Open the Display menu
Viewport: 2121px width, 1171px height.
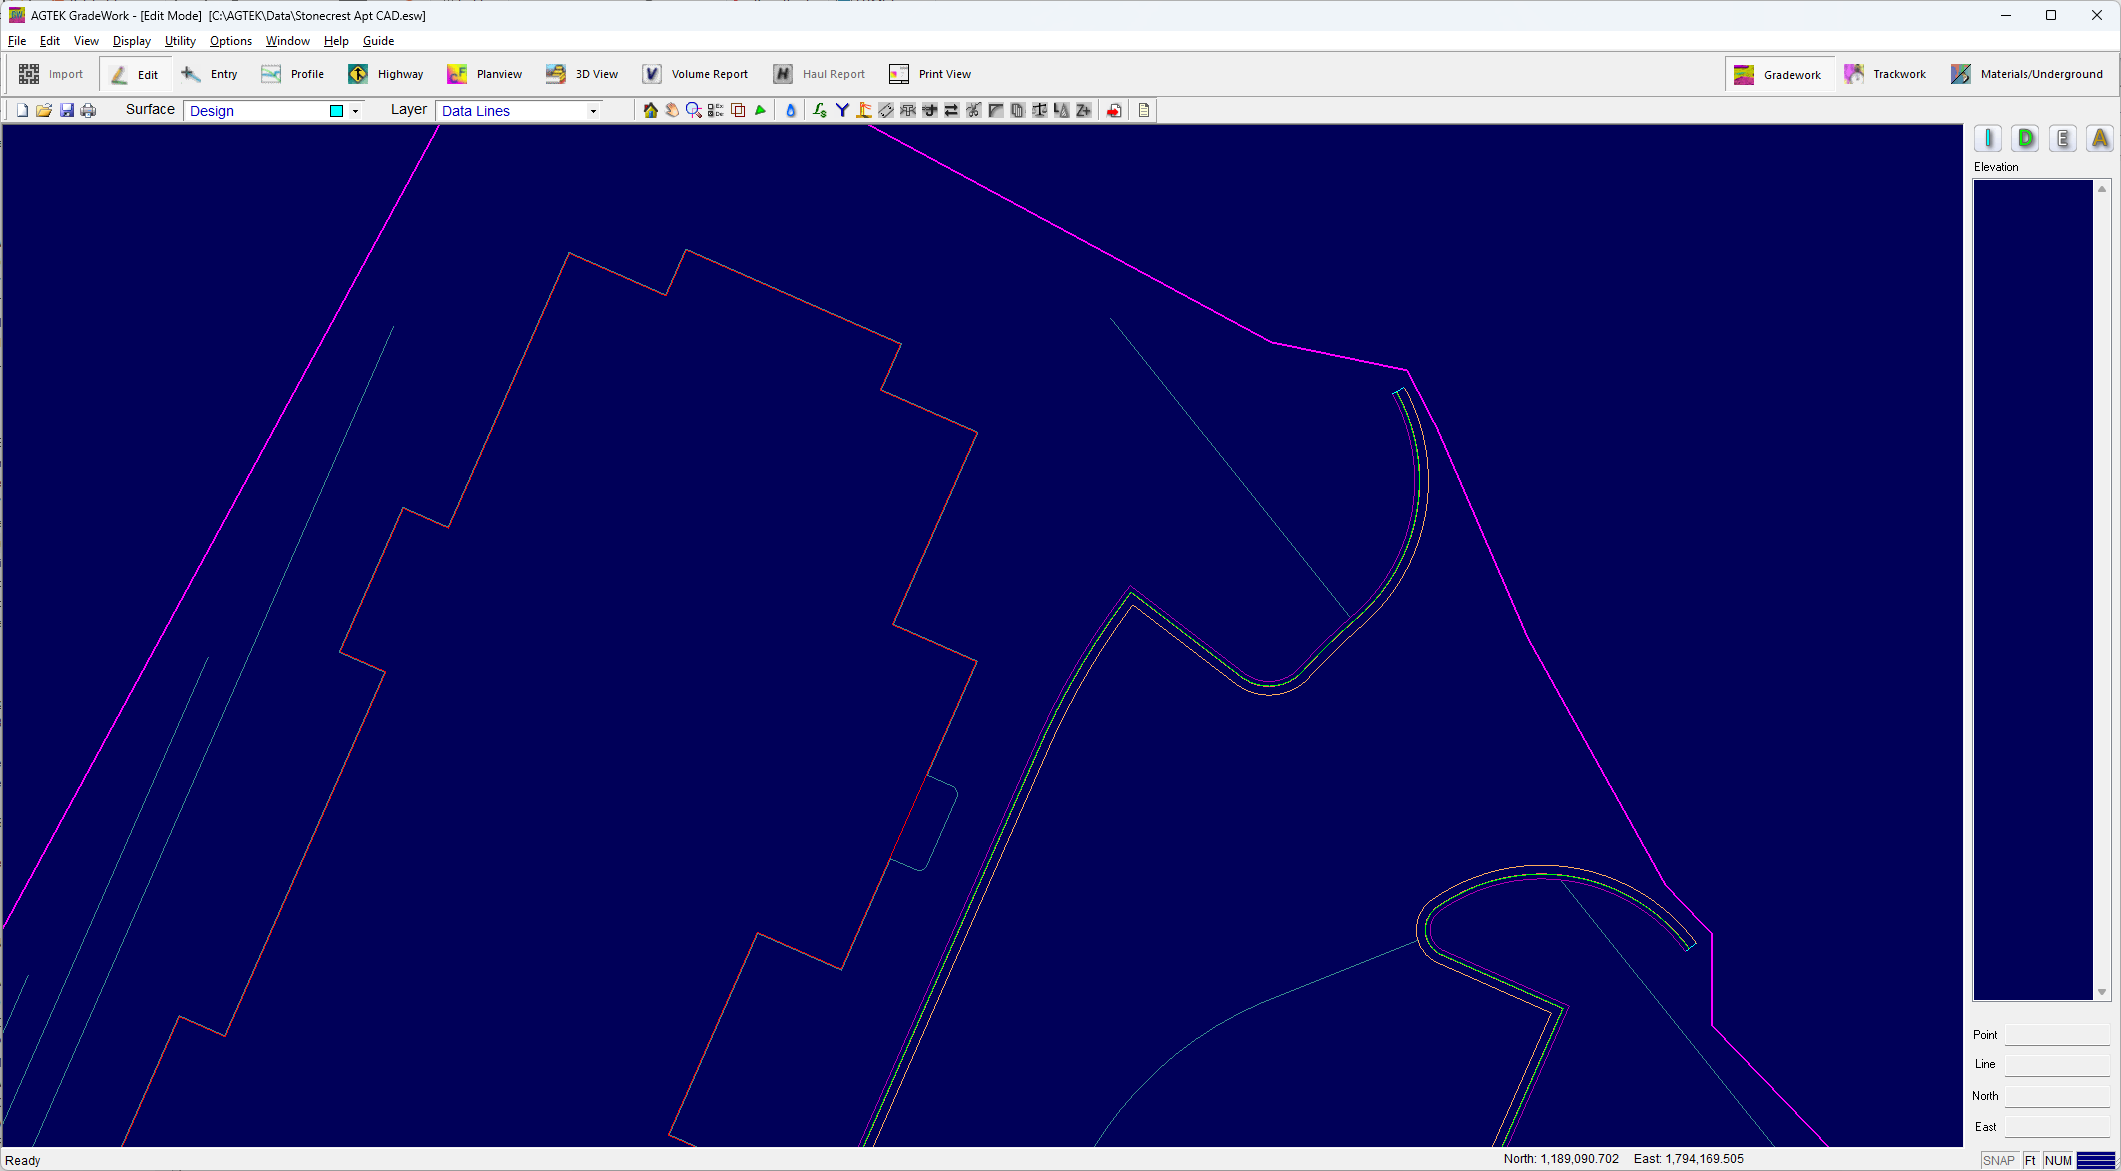click(131, 41)
